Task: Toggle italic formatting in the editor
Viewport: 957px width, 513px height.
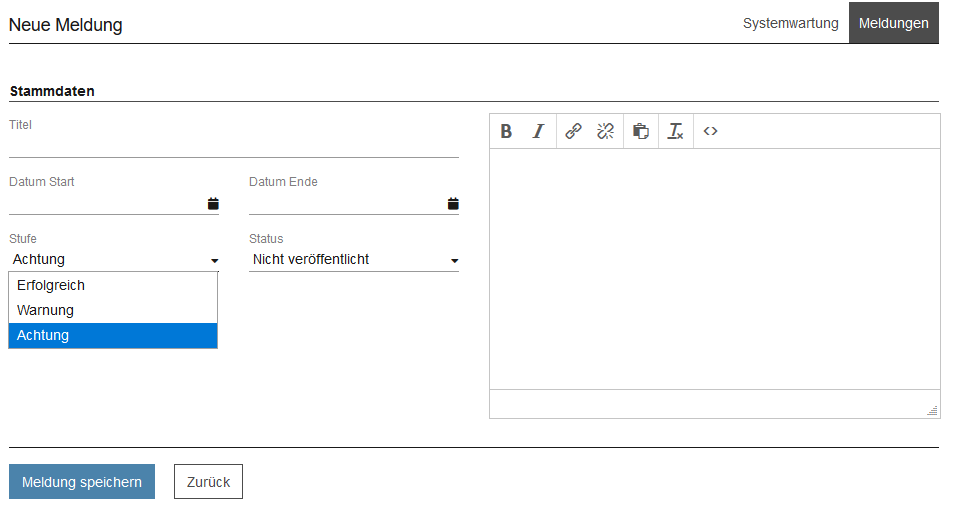Action: click(538, 131)
